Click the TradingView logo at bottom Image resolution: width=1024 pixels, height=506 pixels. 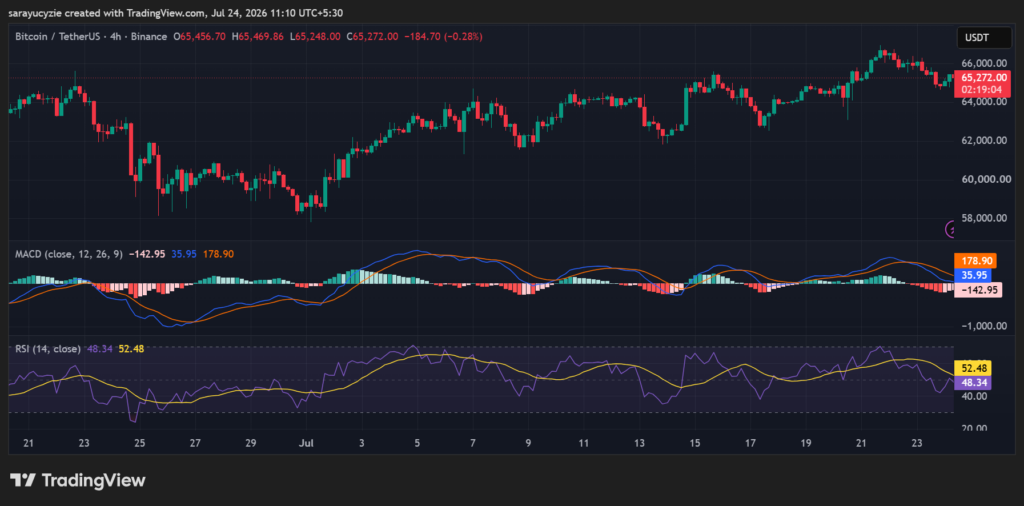pos(78,481)
